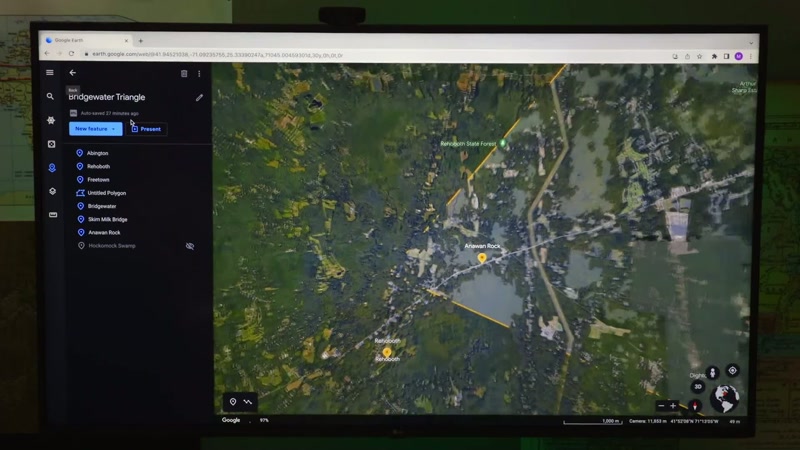The width and height of the screenshot is (800, 450).
Task: Select Freetown in the feature list
Action: 98,180
